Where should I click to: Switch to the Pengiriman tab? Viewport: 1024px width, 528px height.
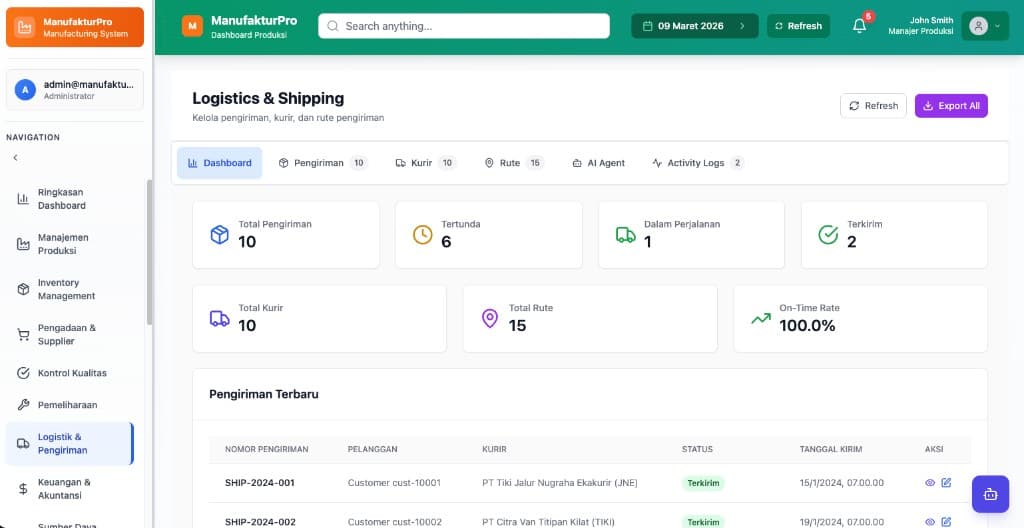[322, 163]
